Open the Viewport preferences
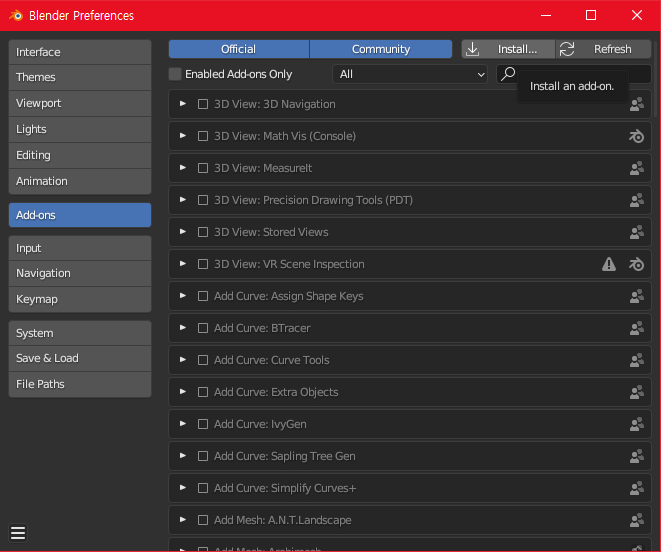Screen dimensions: 661x552 click(80, 103)
